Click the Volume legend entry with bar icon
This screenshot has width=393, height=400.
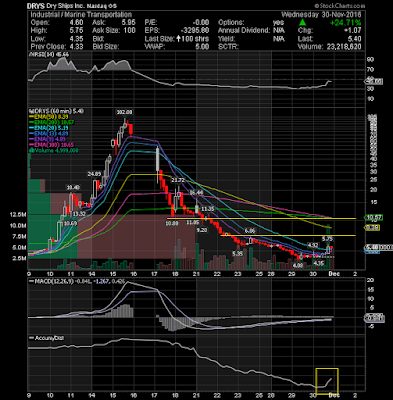pyautogui.click(x=54, y=151)
